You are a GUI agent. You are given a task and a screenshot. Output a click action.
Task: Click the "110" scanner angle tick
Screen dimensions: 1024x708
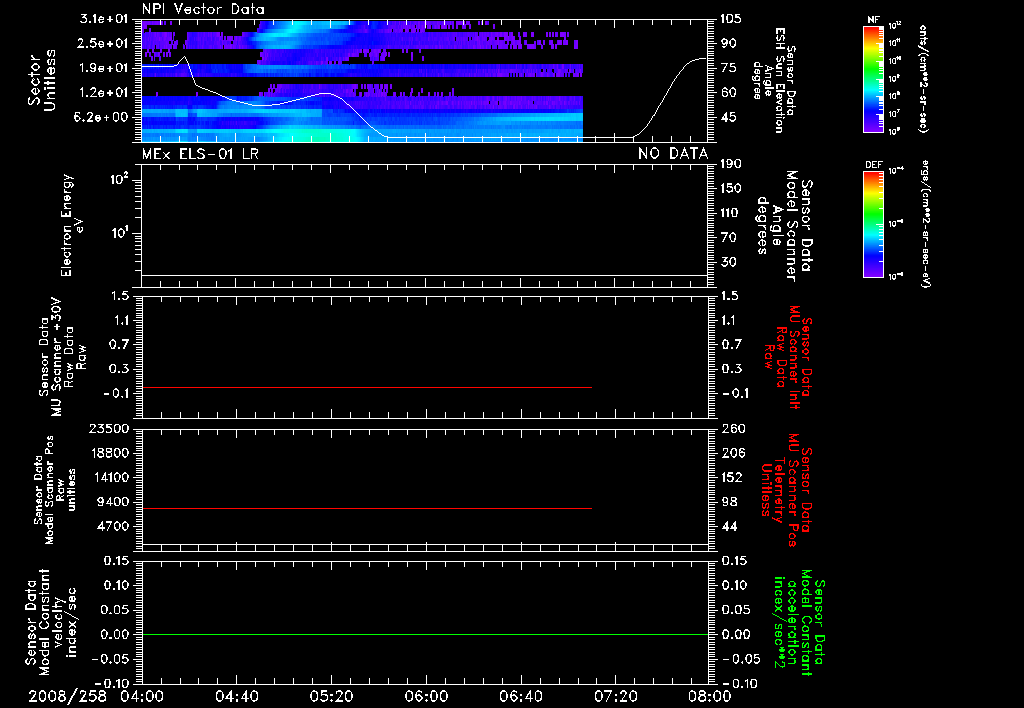(x=731, y=213)
